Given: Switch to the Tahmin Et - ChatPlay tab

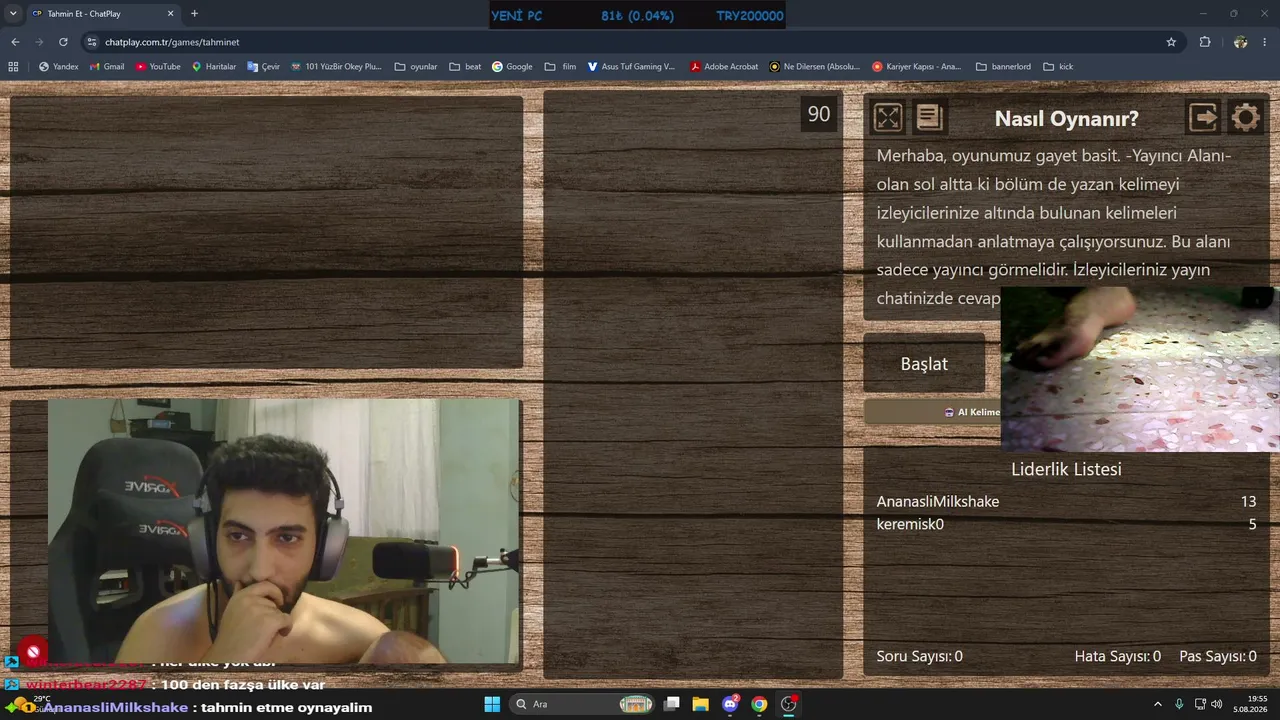Looking at the screenshot, I should (x=103, y=14).
